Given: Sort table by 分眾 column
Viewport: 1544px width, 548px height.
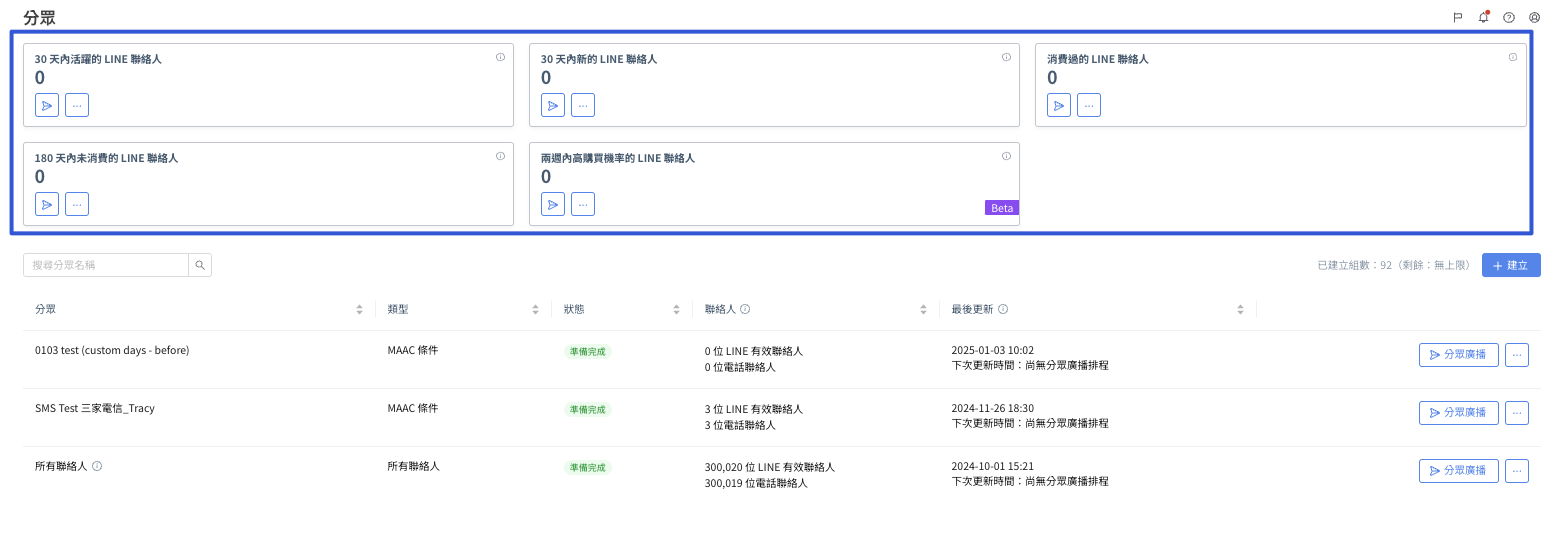Looking at the screenshot, I should [359, 310].
